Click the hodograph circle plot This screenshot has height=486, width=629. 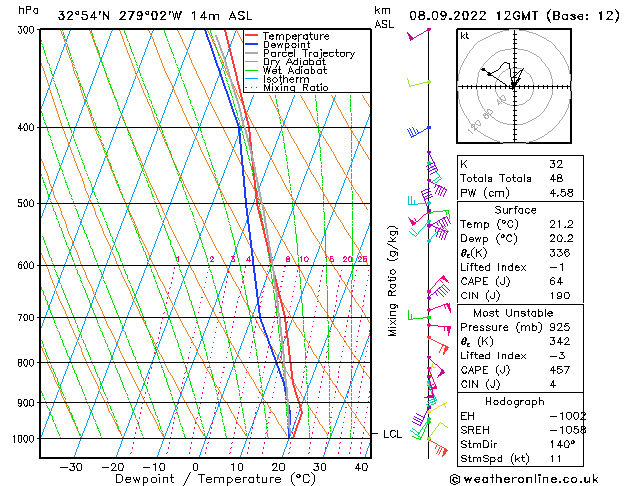coord(513,85)
